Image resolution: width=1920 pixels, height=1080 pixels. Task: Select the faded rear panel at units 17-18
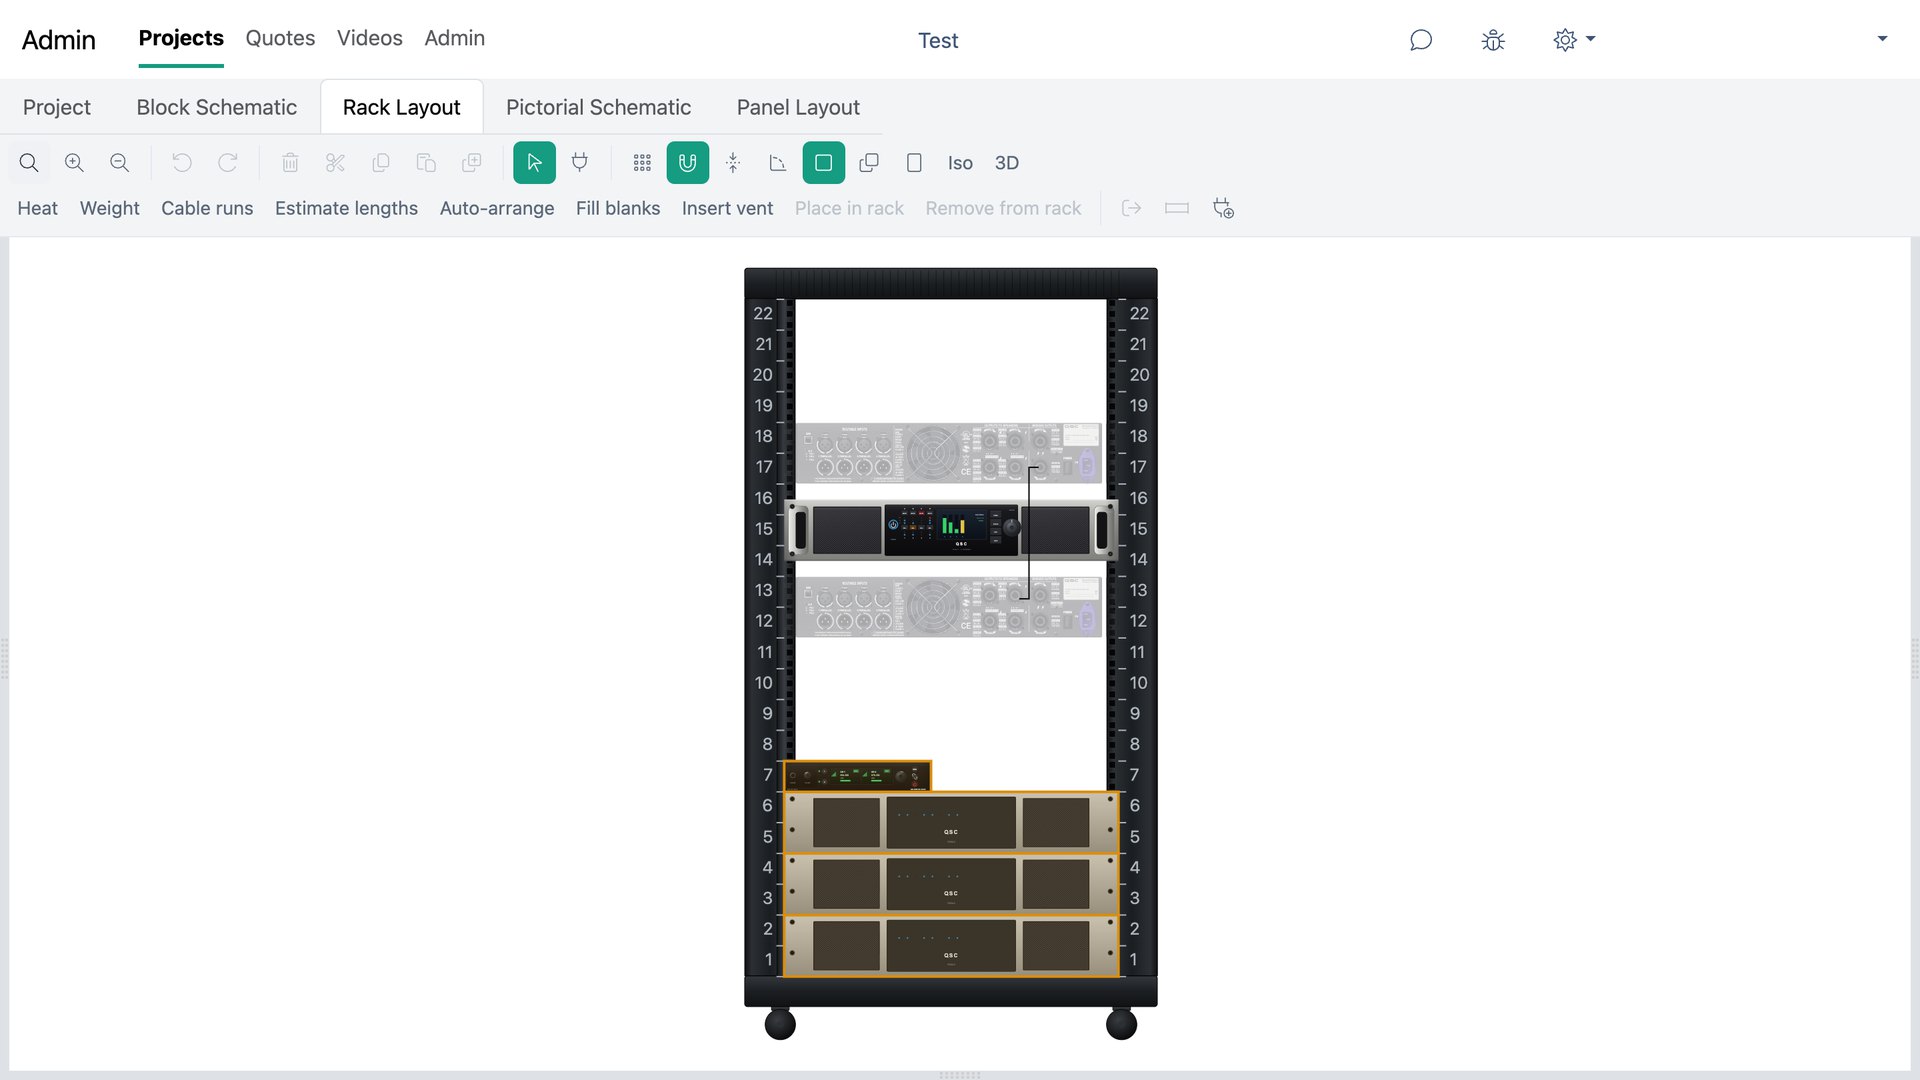coord(948,453)
